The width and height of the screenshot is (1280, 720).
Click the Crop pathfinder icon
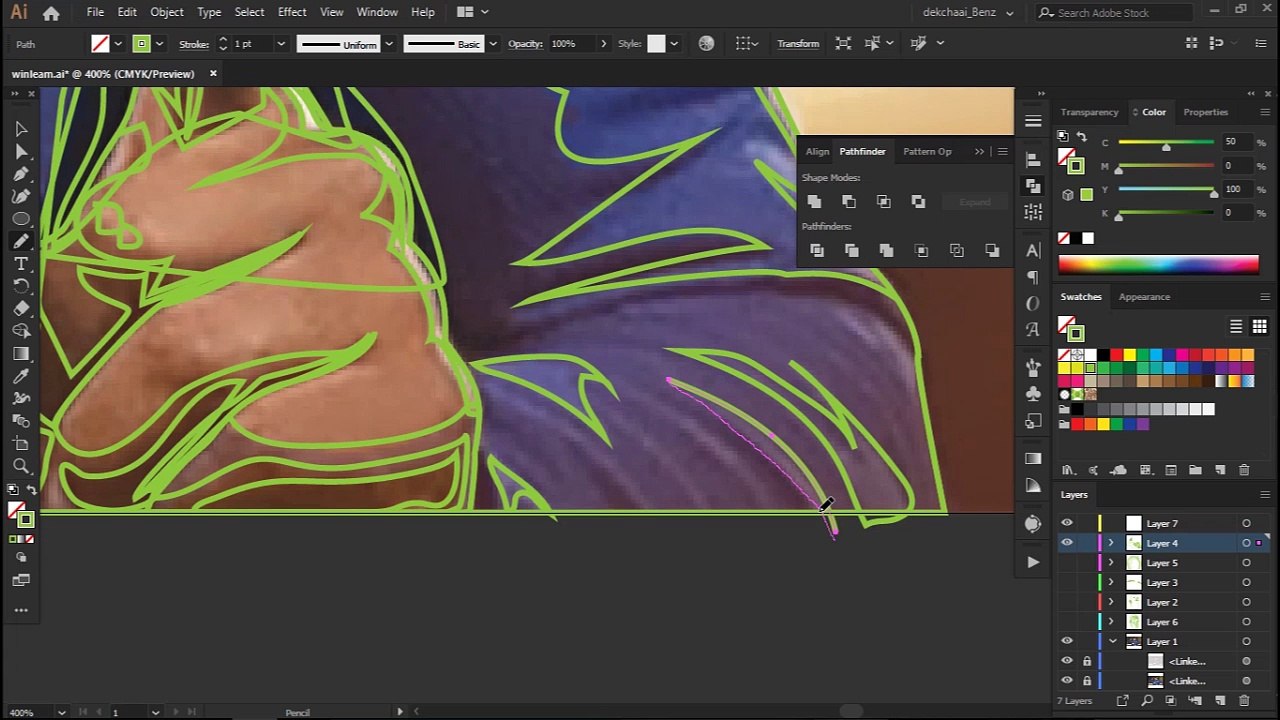[x=922, y=250]
